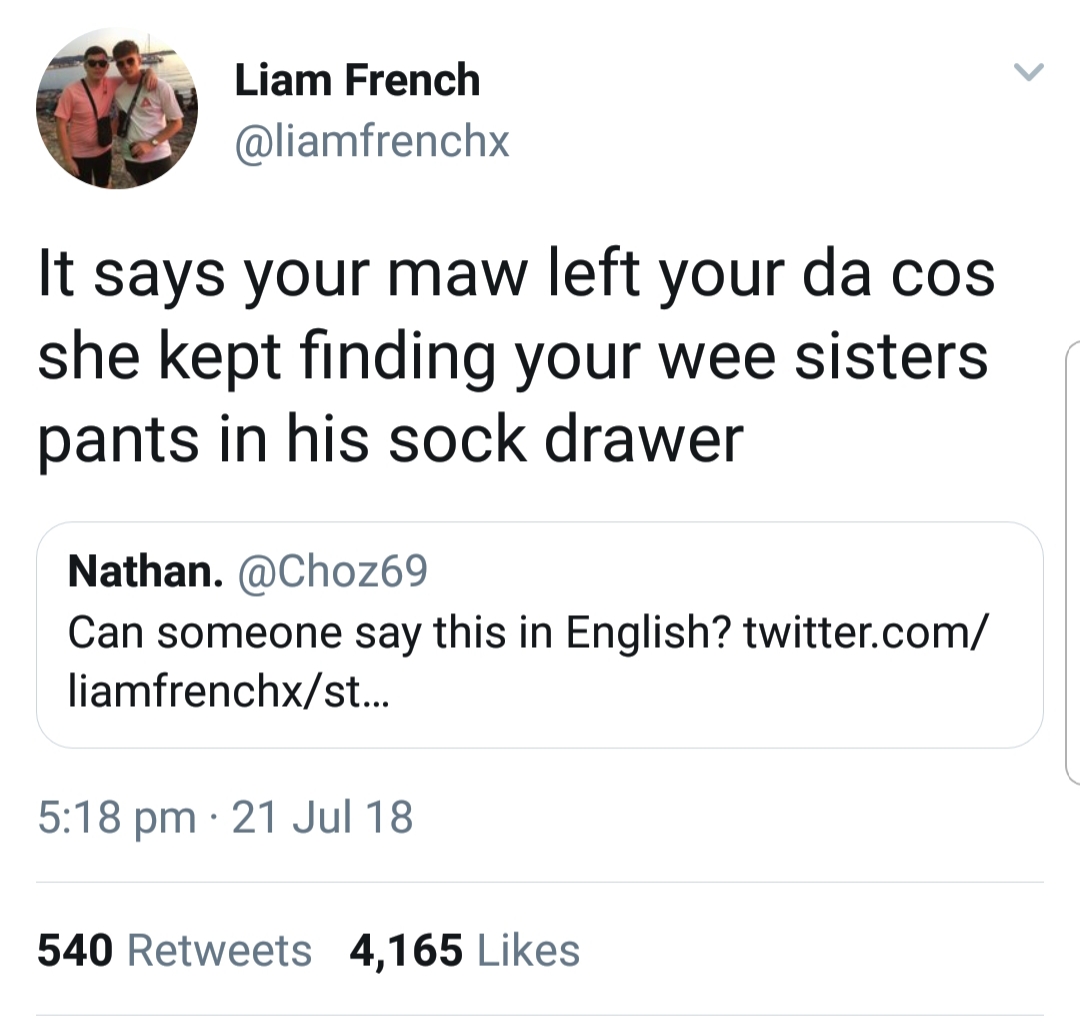1080x1022 pixels.
Task: Click the 4,165 like count number
Action: click(406, 952)
